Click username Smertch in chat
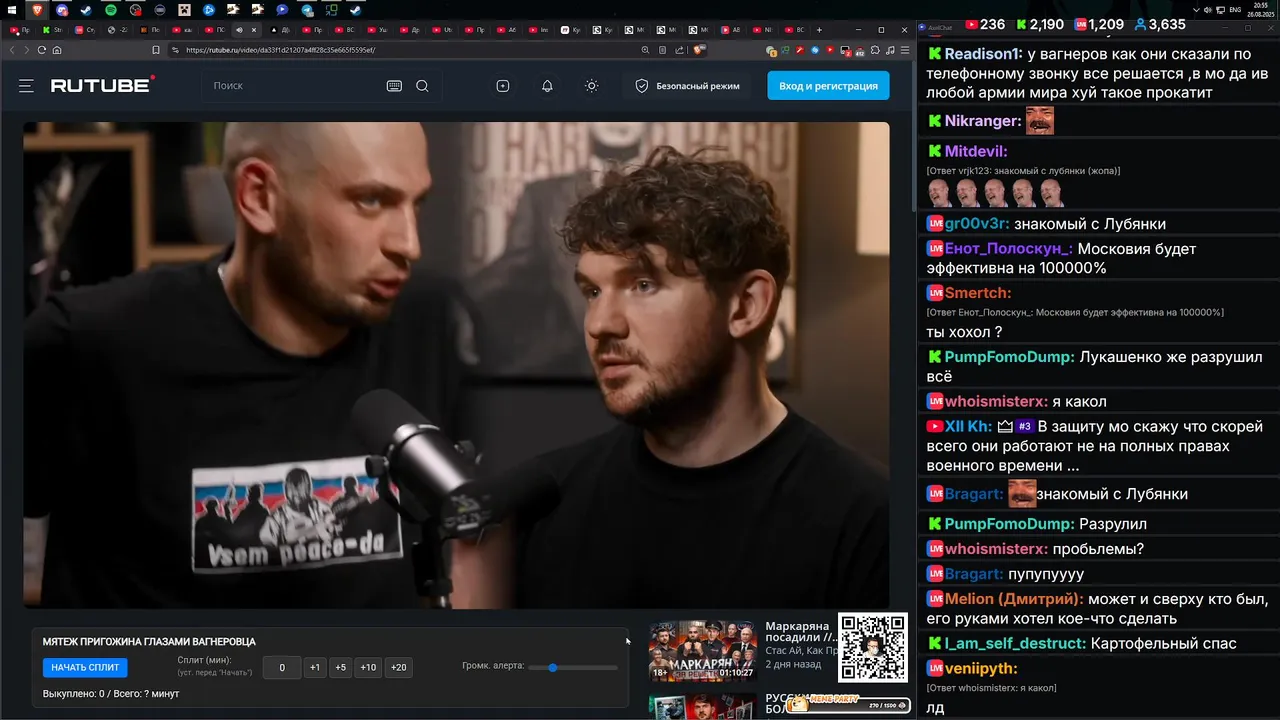This screenshot has height=720, width=1280. point(977,293)
